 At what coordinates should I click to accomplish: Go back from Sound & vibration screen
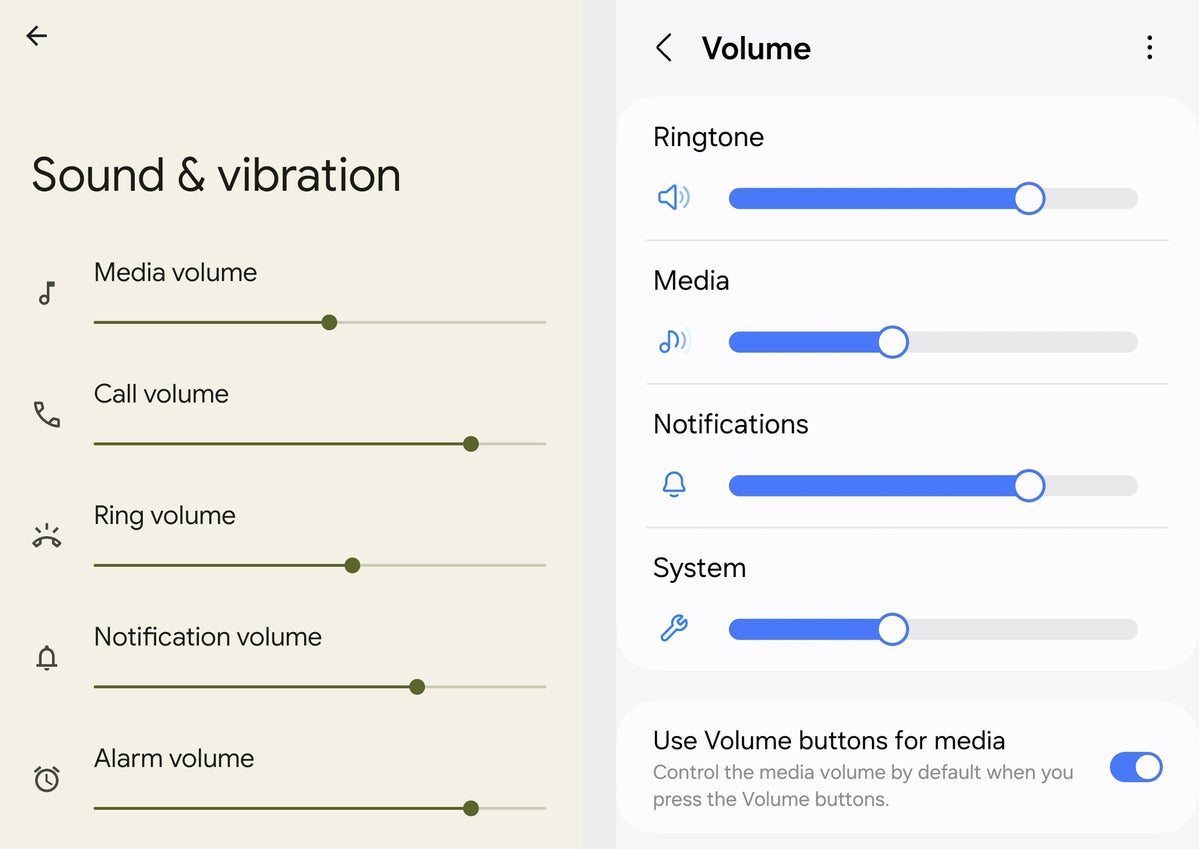pos(37,35)
